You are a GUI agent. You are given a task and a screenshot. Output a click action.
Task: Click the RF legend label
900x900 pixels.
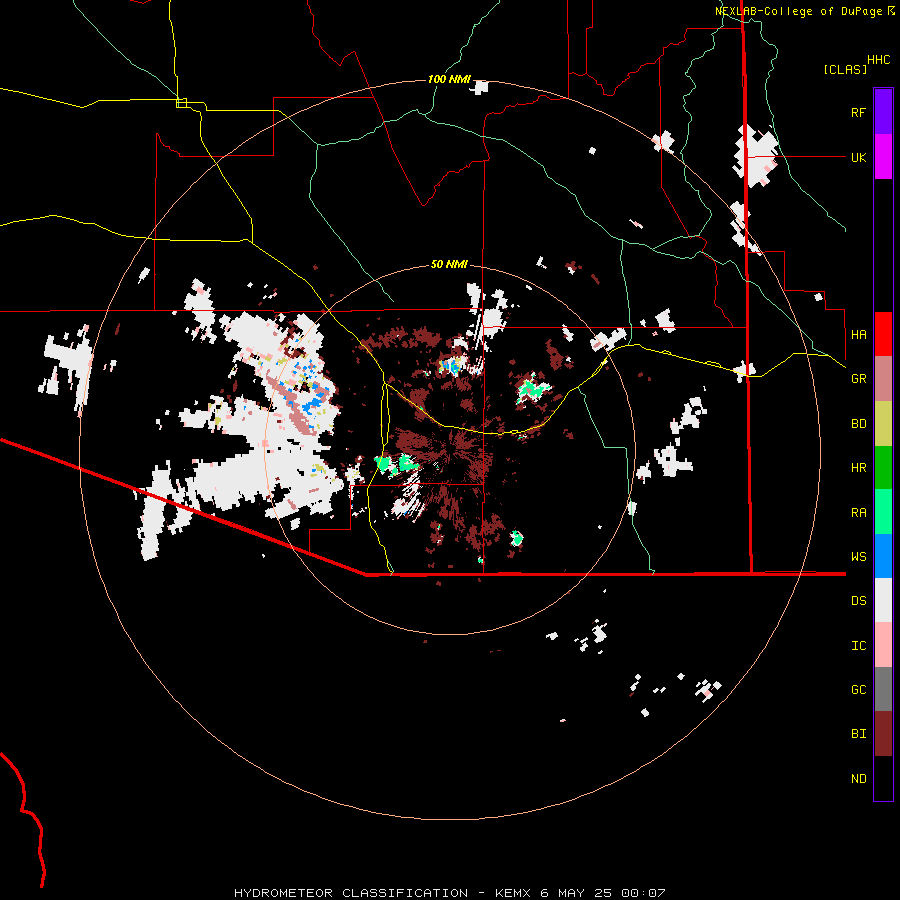tap(858, 112)
